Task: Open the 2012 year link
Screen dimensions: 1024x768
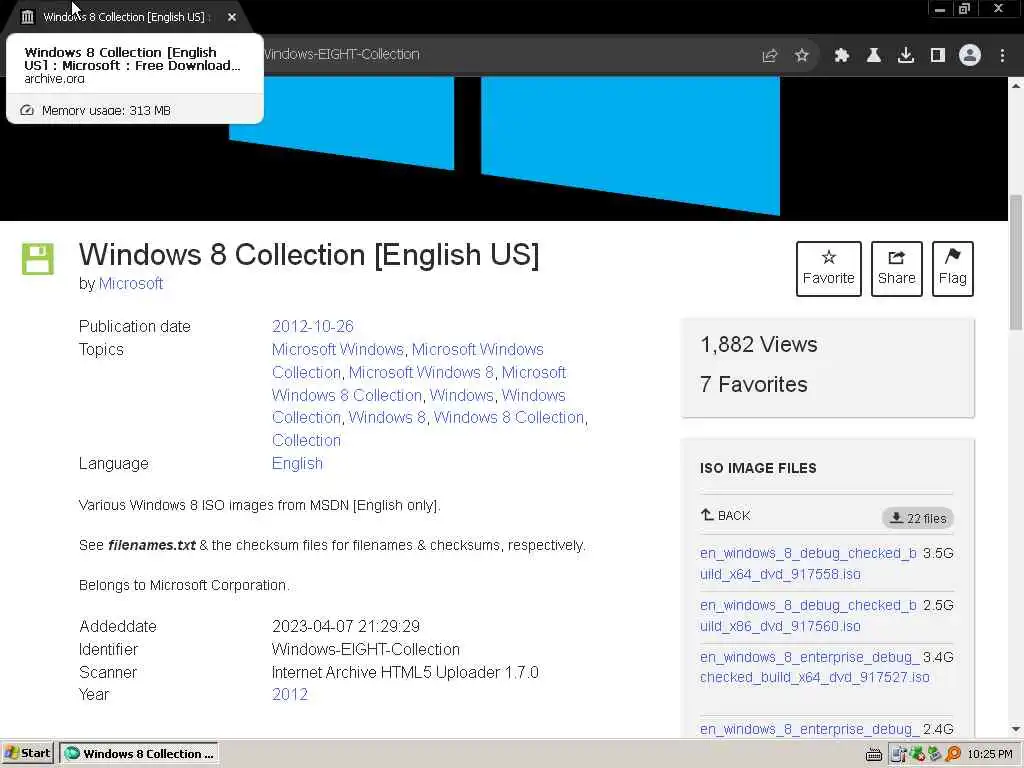Action: coord(289,694)
